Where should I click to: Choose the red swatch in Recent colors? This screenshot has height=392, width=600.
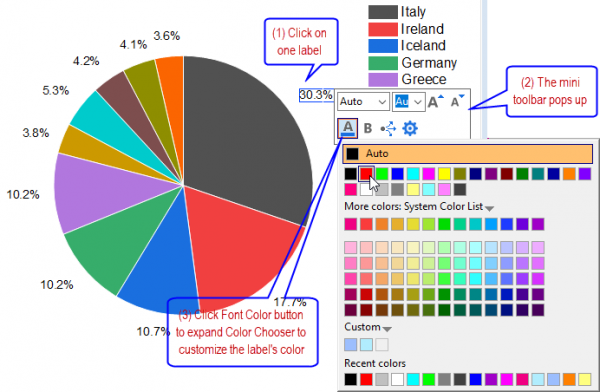[366, 379]
